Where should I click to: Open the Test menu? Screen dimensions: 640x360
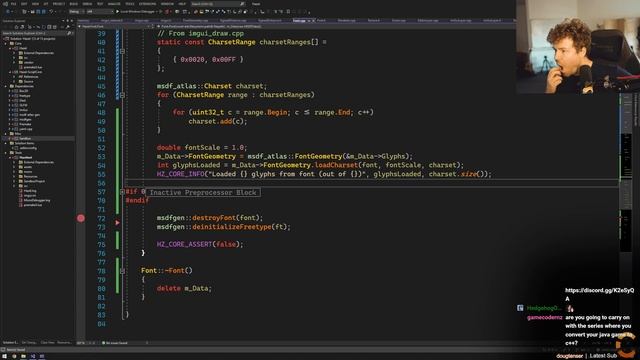tap(100, 4)
